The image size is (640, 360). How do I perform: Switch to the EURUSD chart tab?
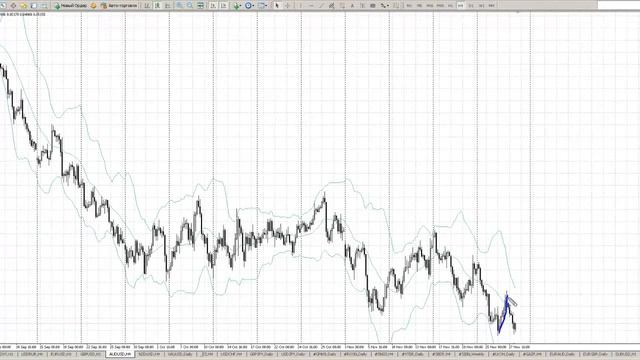[61, 354]
